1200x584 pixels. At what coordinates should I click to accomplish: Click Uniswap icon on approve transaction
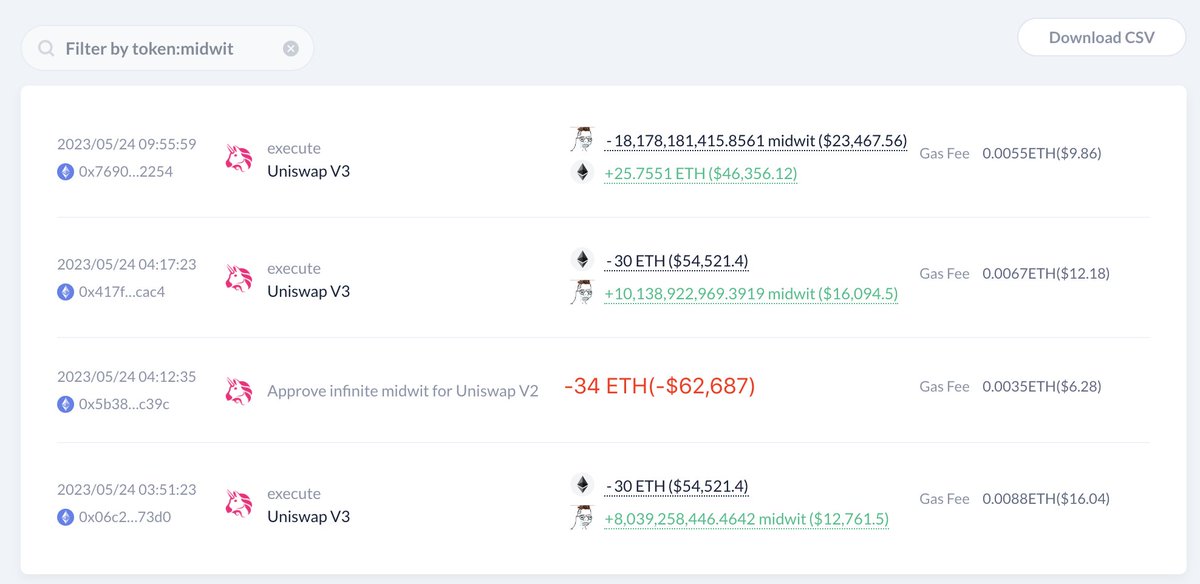pos(238,391)
